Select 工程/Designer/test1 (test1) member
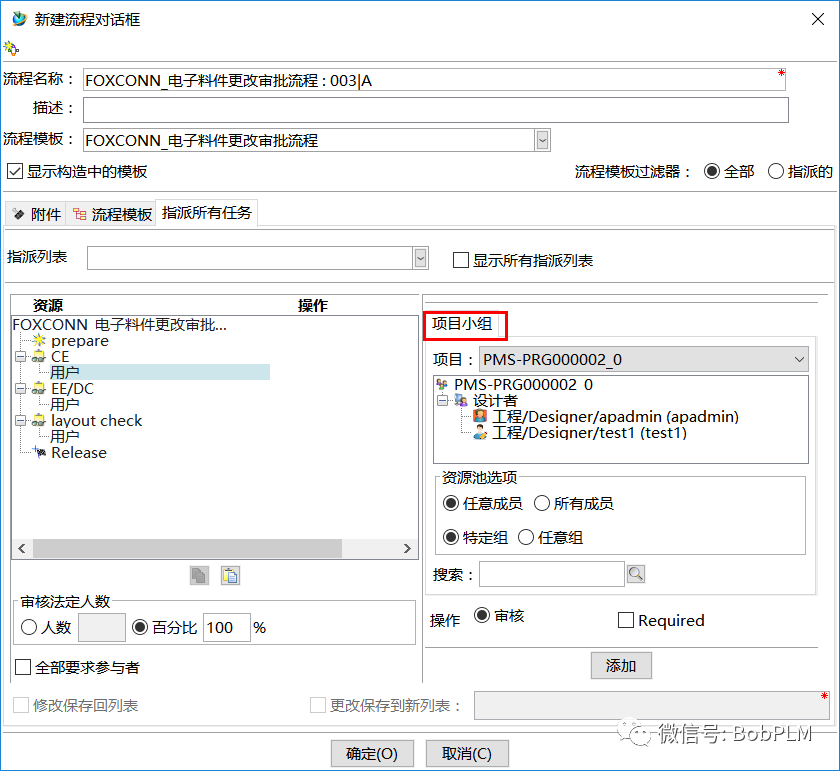Screen dimensions: 840x771 coord(589,432)
